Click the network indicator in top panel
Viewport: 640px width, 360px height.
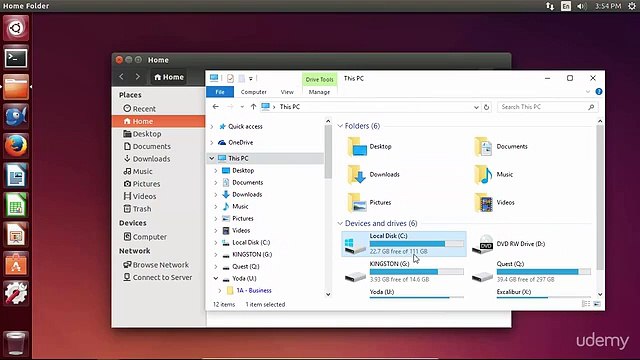click(x=550, y=6)
